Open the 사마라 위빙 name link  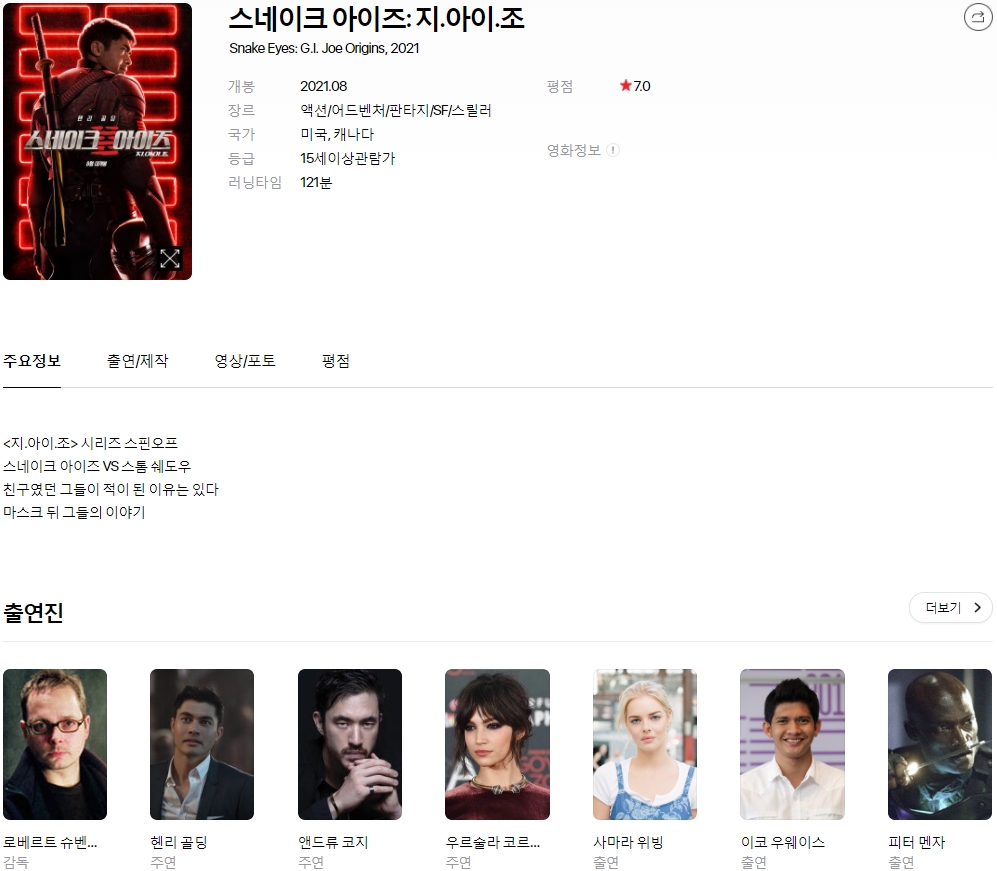pos(628,842)
